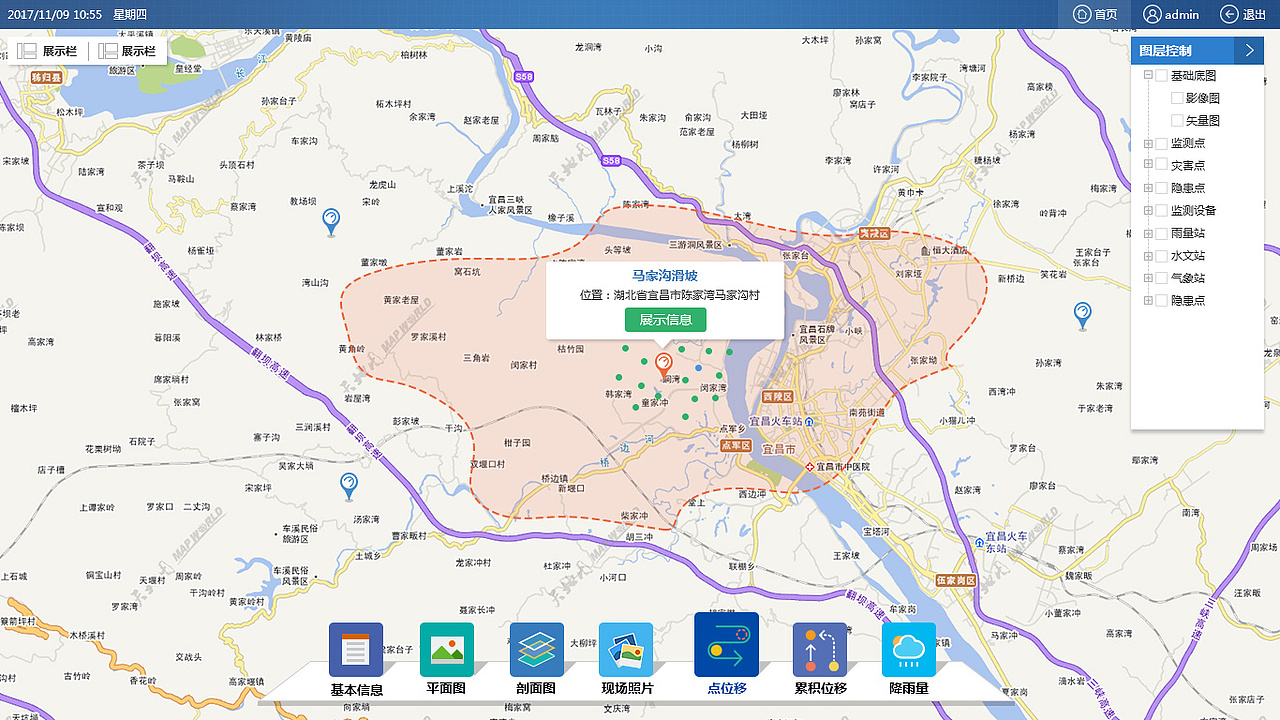Expand the 灾害点 tree node
Screen dimensions: 1280x720
pyautogui.click(x=1148, y=165)
